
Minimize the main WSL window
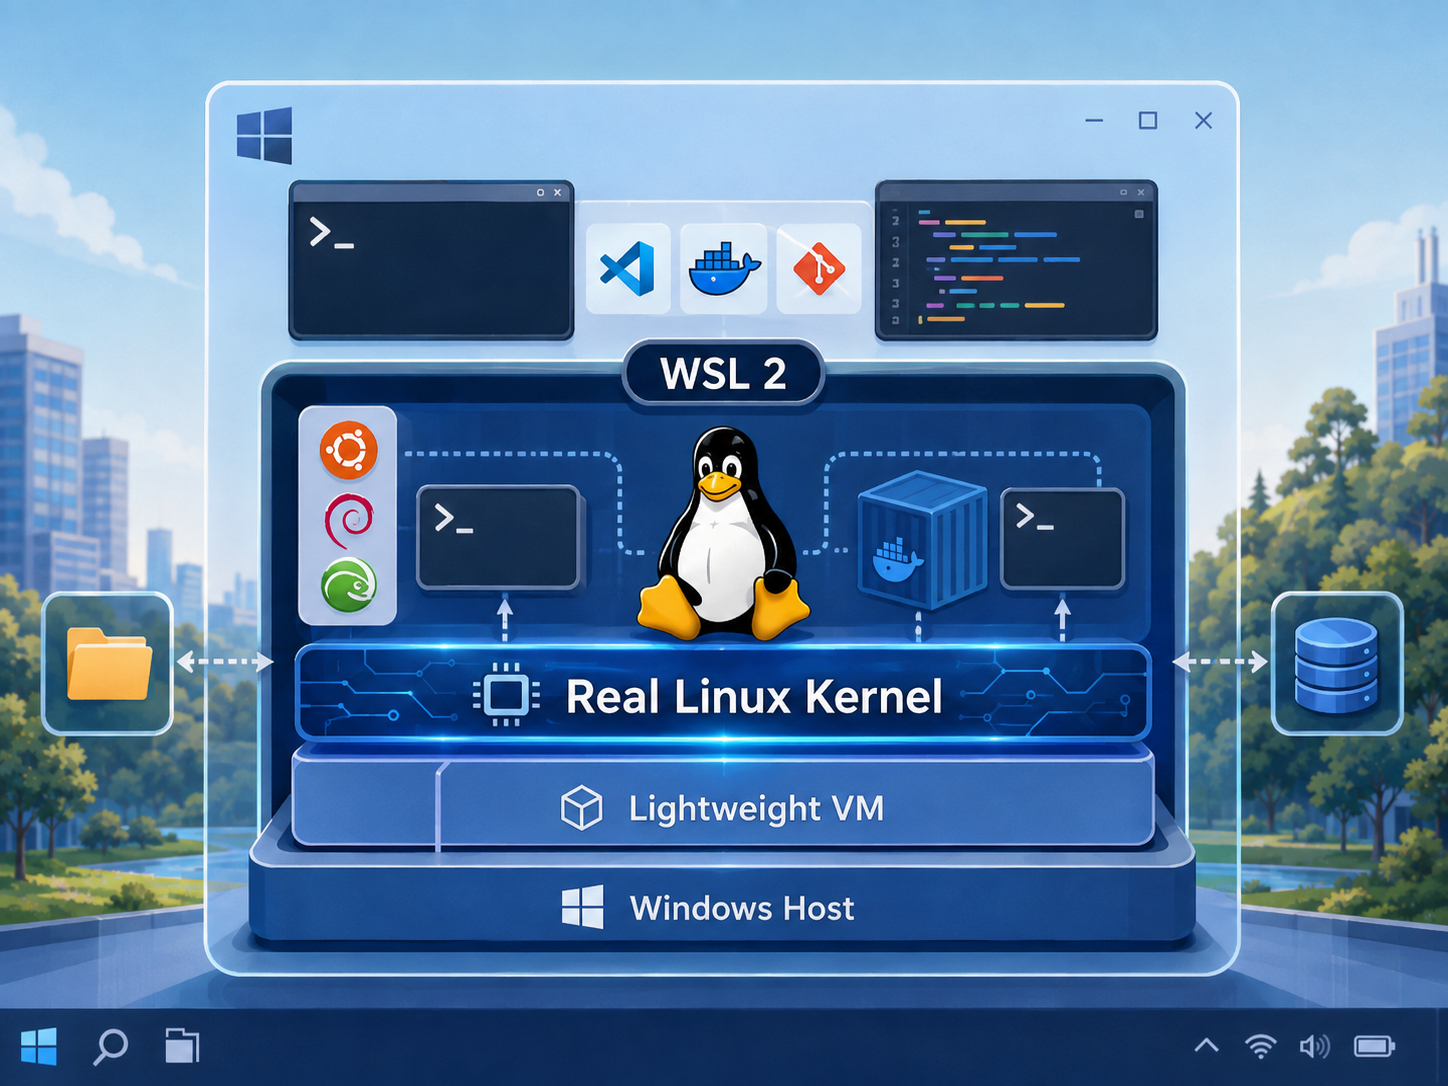[1094, 121]
